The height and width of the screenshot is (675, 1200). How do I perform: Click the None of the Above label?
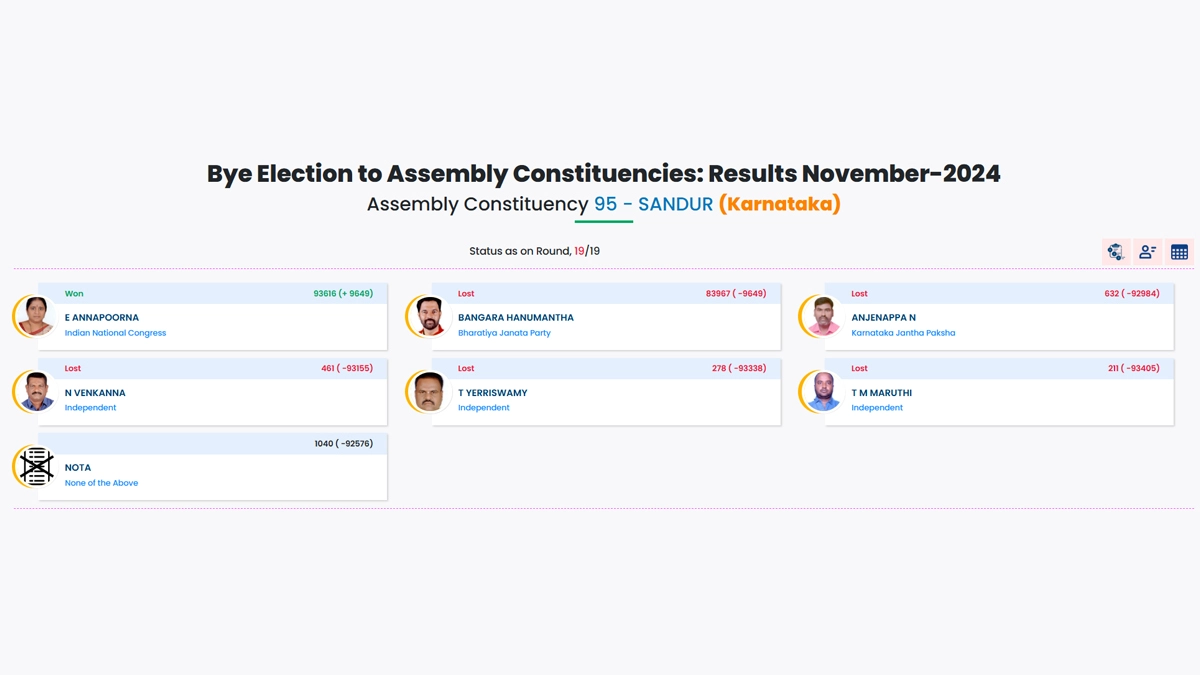click(101, 483)
